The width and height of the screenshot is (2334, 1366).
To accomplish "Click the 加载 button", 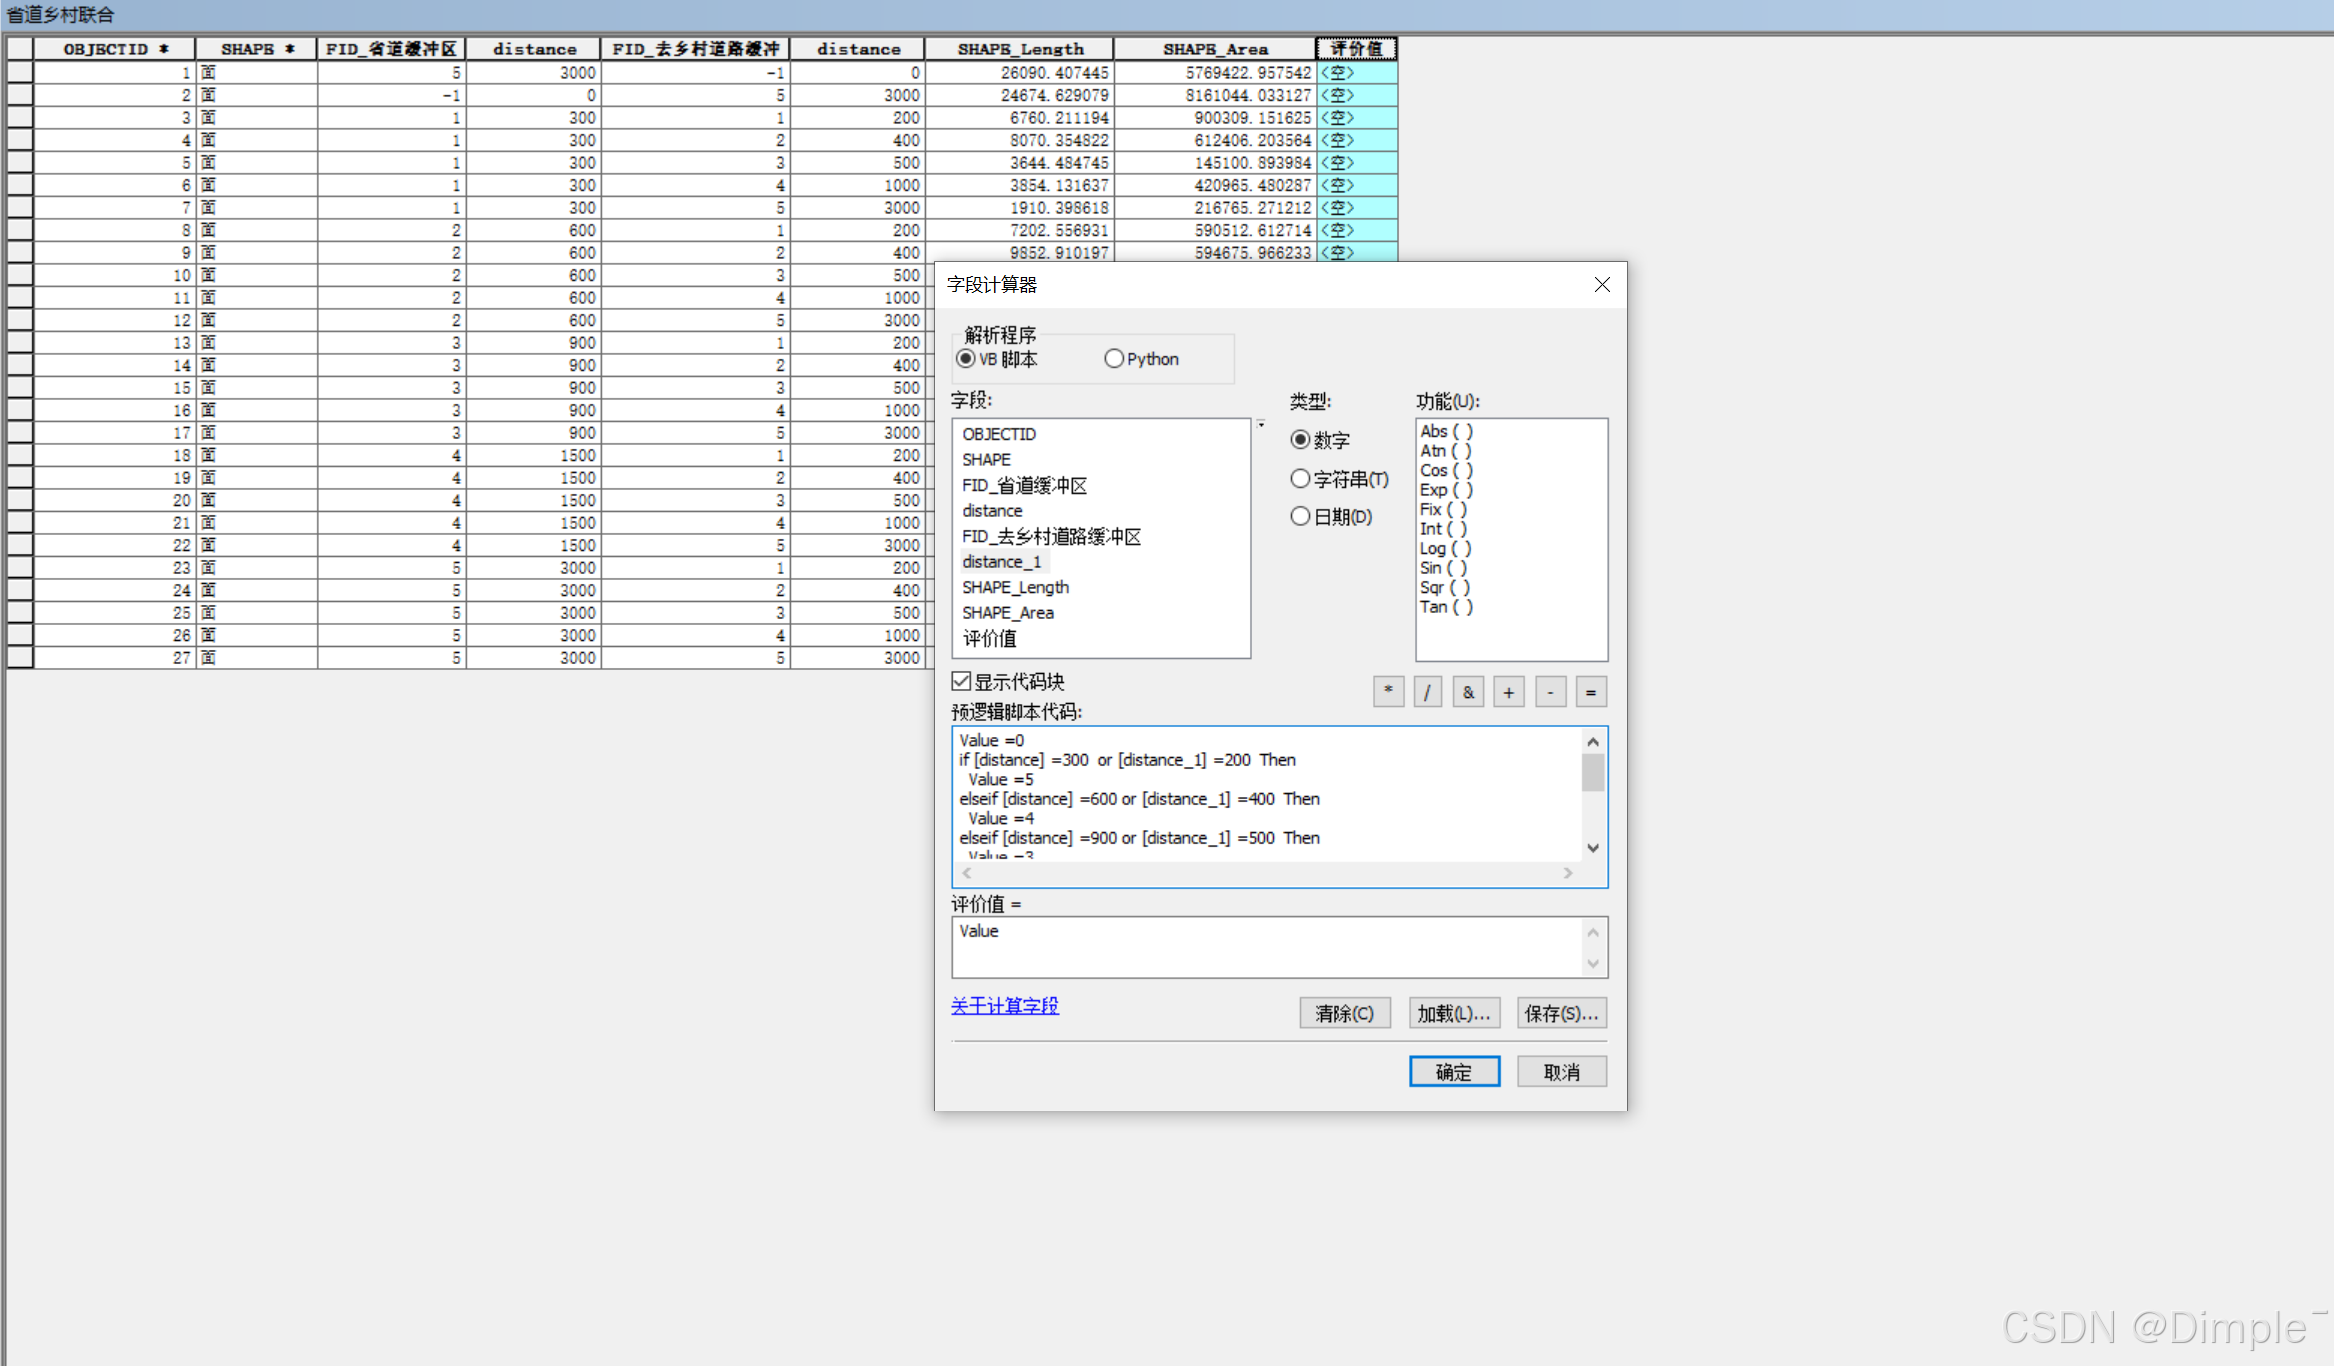I will tap(1454, 1013).
